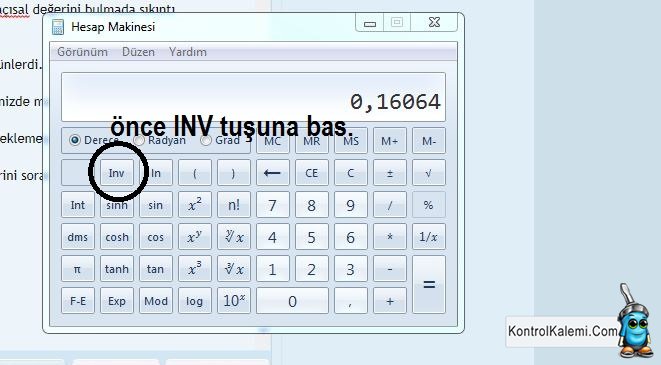
Task: Click the open parenthesis button
Action: (195, 173)
